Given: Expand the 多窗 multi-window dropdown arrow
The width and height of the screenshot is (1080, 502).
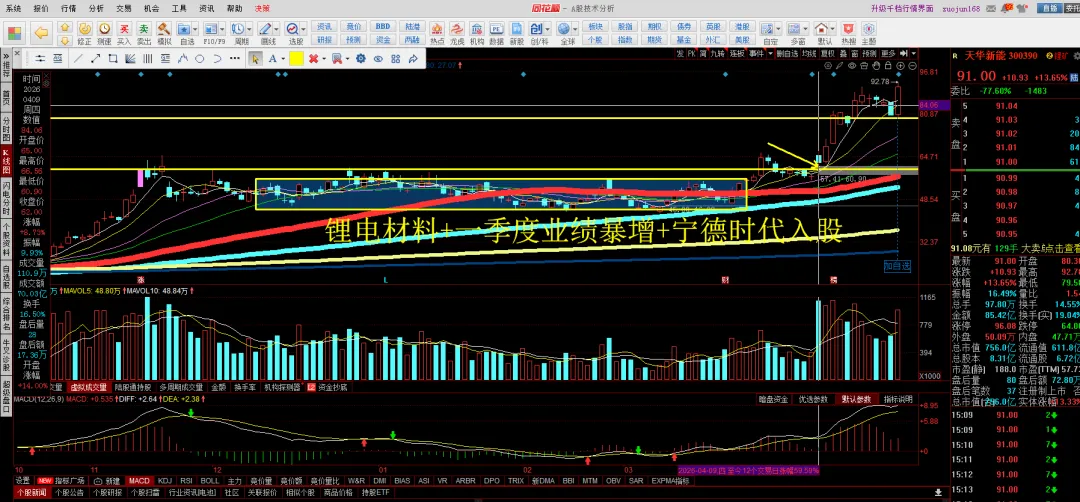Looking at the screenshot, I should (807, 29).
